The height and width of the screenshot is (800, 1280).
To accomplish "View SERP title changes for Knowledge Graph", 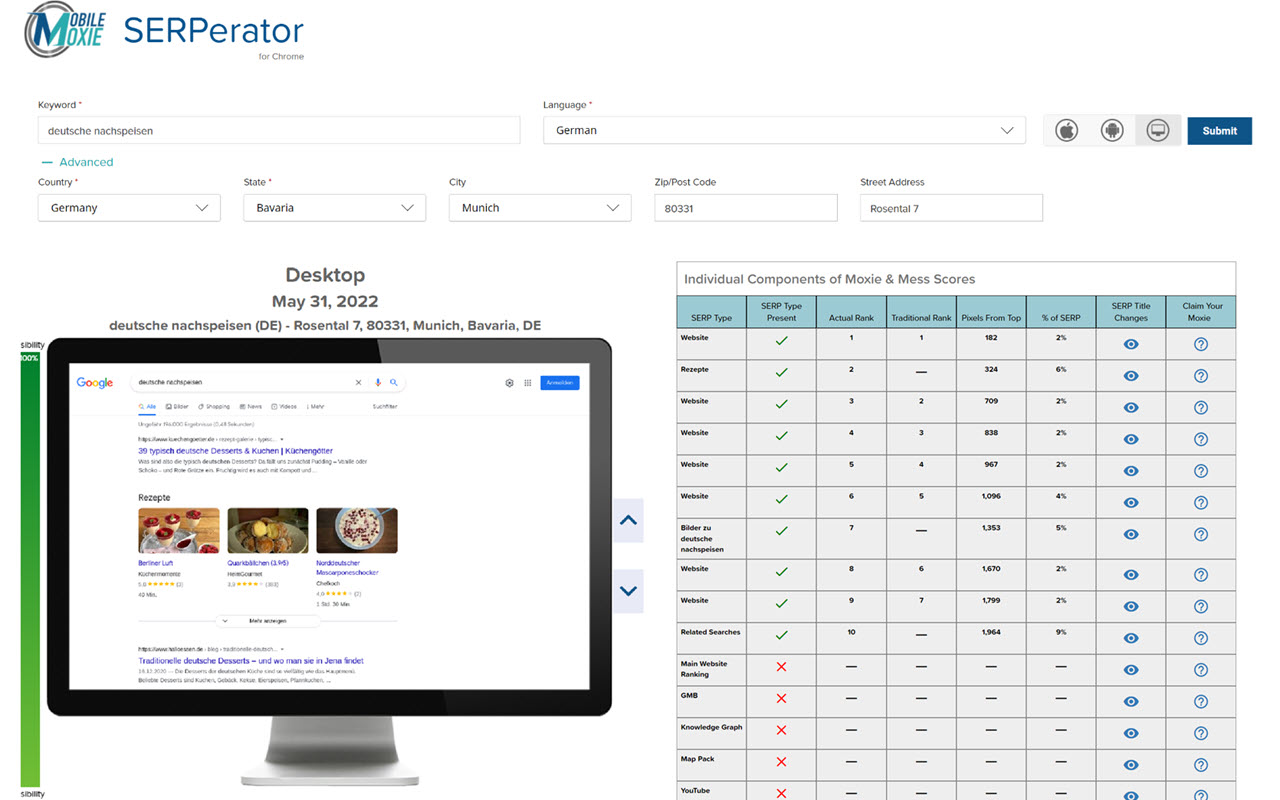I will [x=1131, y=733].
